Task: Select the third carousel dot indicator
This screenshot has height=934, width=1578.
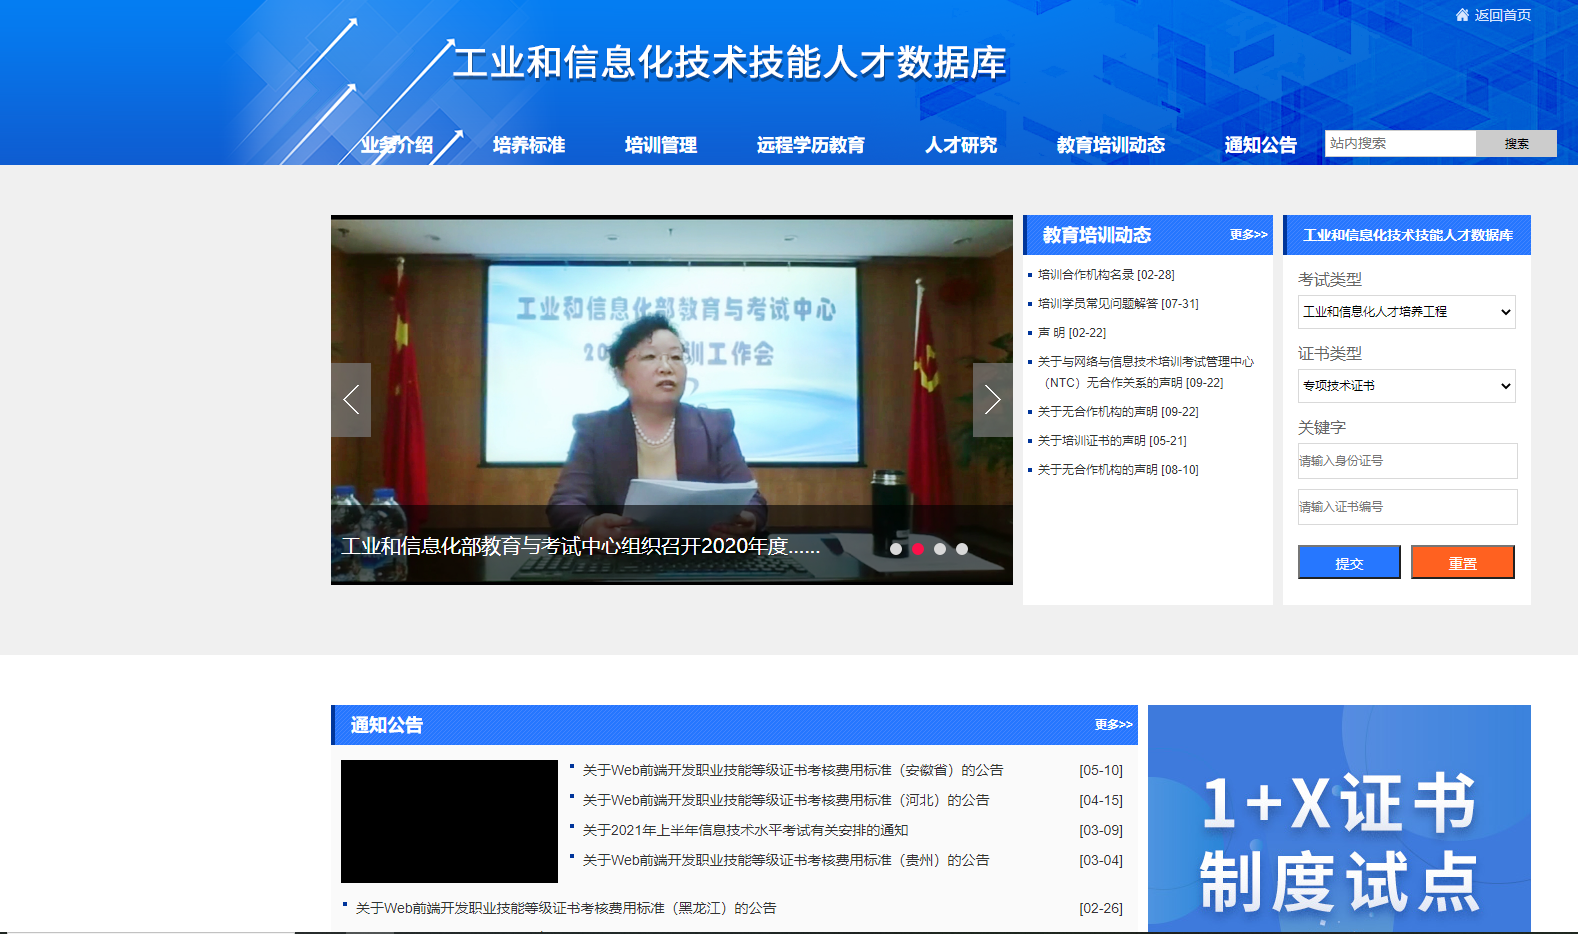Action: pyautogui.click(x=940, y=549)
